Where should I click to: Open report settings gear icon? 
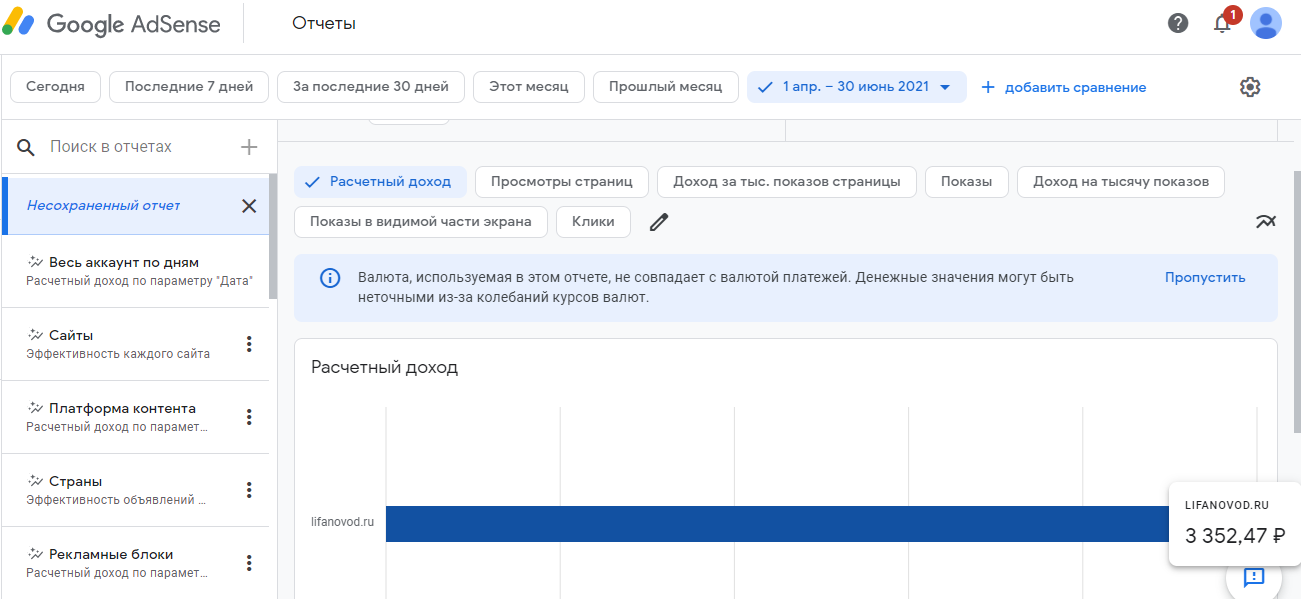pos(1250,87)
